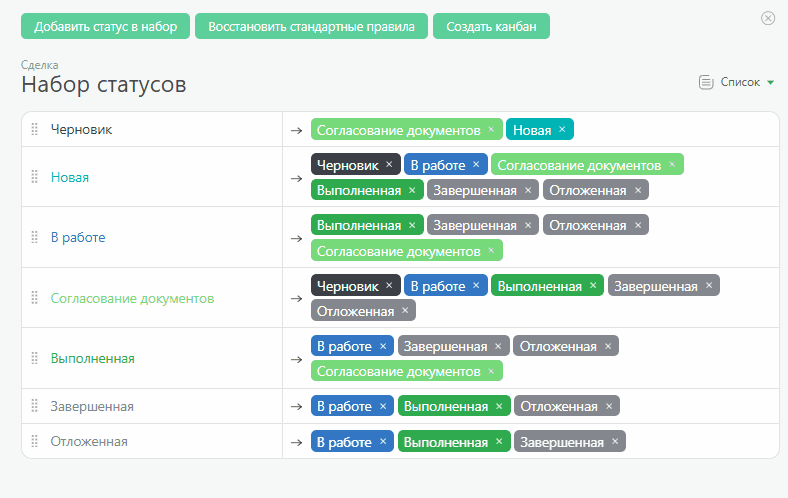Grab the drag handle of the Черновик row
The width and height of the screenshot is (788, 498).
35,129
